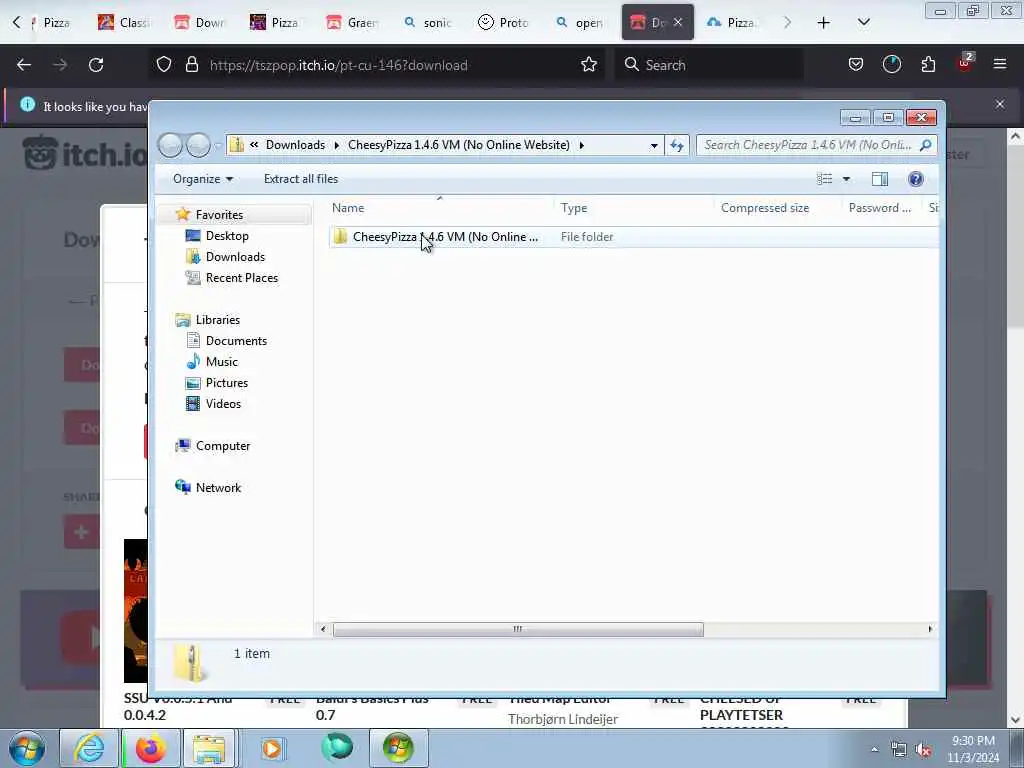
Task: Close the active Firefox tab
Action: click(x=678, y=22)
